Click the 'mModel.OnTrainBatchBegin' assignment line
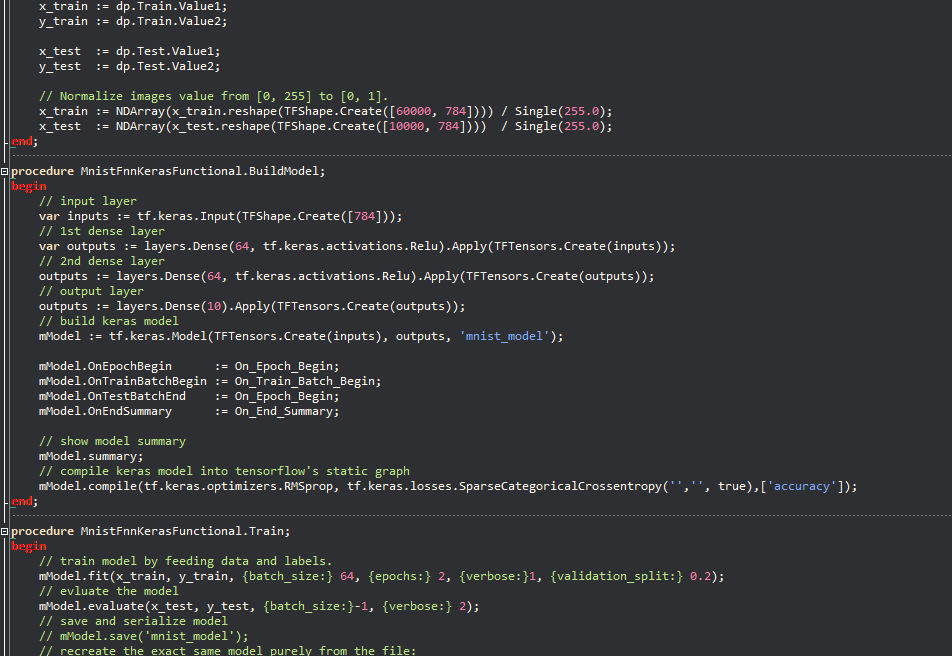This screenshot has width=952, height=657. tap(210, 381)
